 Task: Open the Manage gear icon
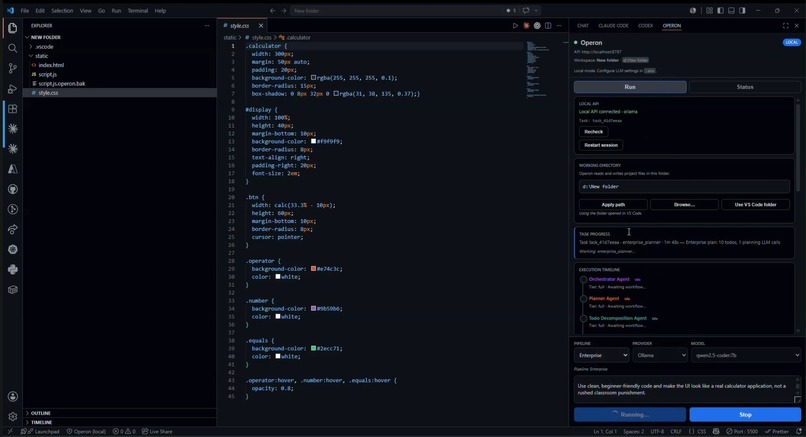tap(13, 416)
